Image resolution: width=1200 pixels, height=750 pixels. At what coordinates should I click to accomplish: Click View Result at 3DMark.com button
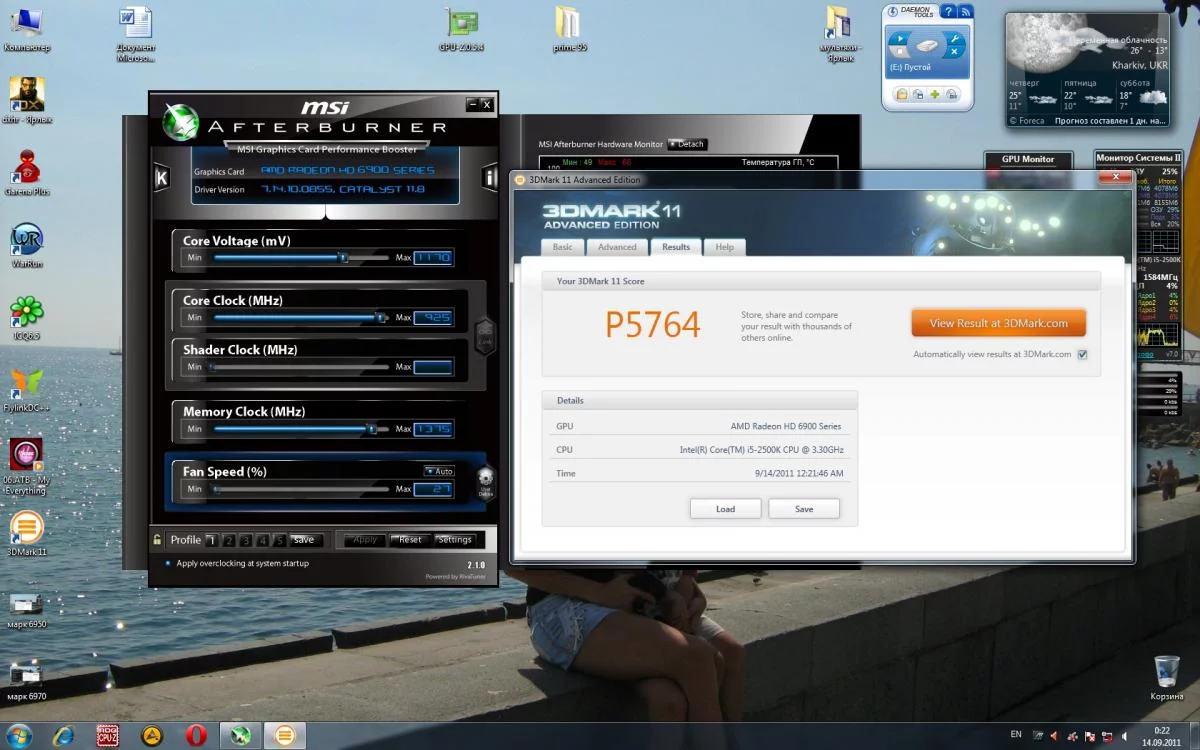998,323
